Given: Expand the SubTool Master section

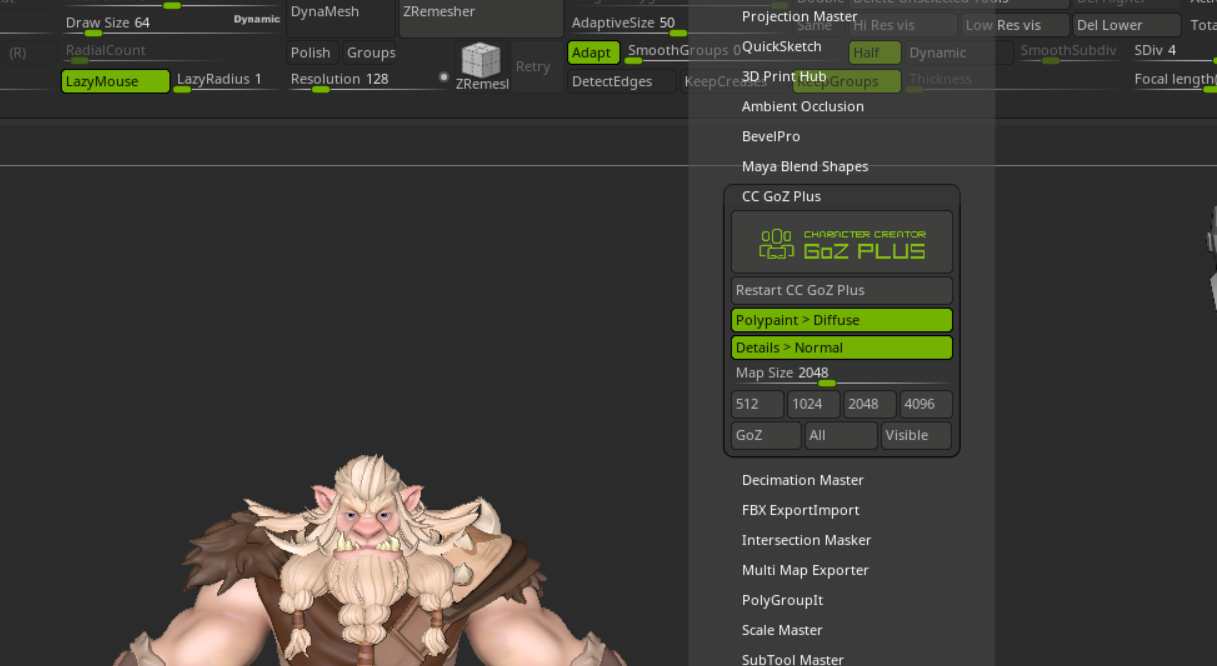Looking at the screenshot, I should coord(792,659).
